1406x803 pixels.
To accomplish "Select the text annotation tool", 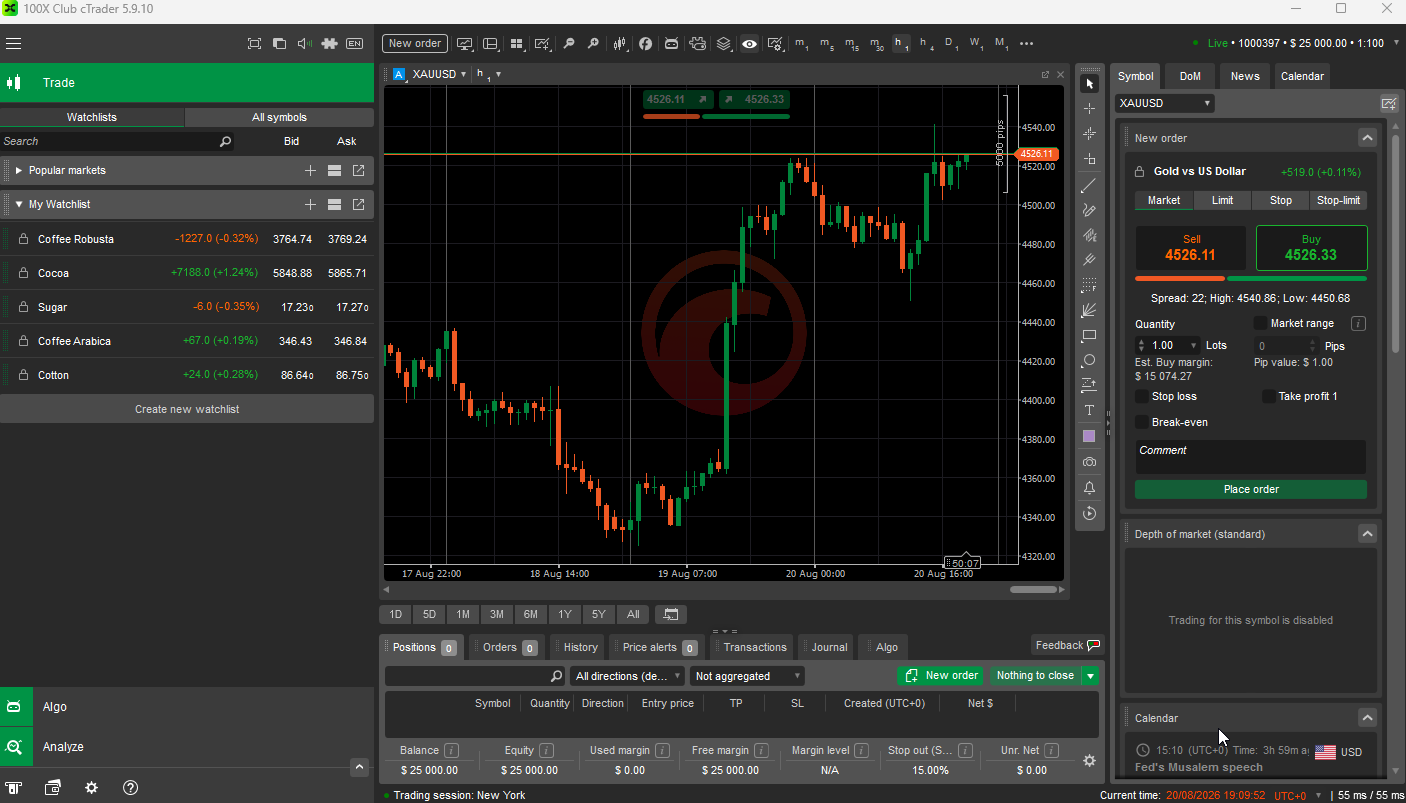I will coord(1090,411).
